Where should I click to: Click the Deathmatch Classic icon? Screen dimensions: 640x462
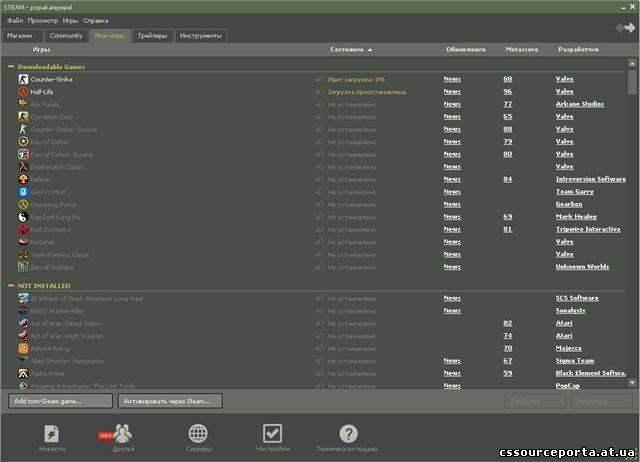tap(23, 167)
